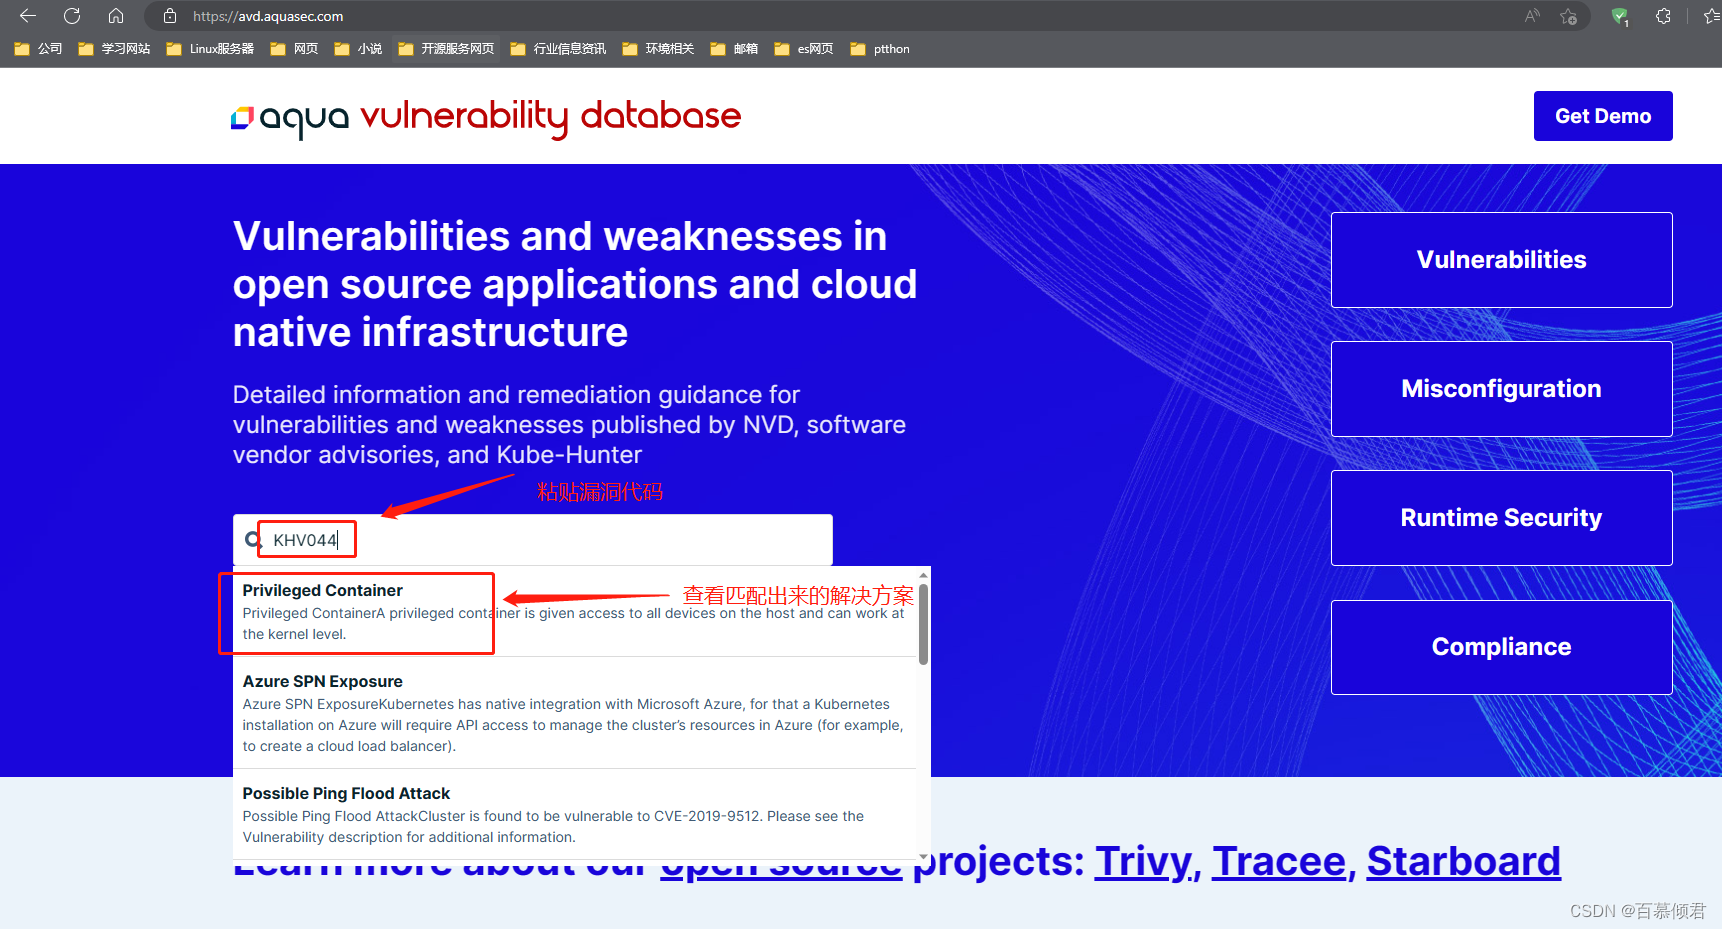1722x929 pixels.
Task: Open the ptthon bookmark folder
Action: click(x=880, y=48)
